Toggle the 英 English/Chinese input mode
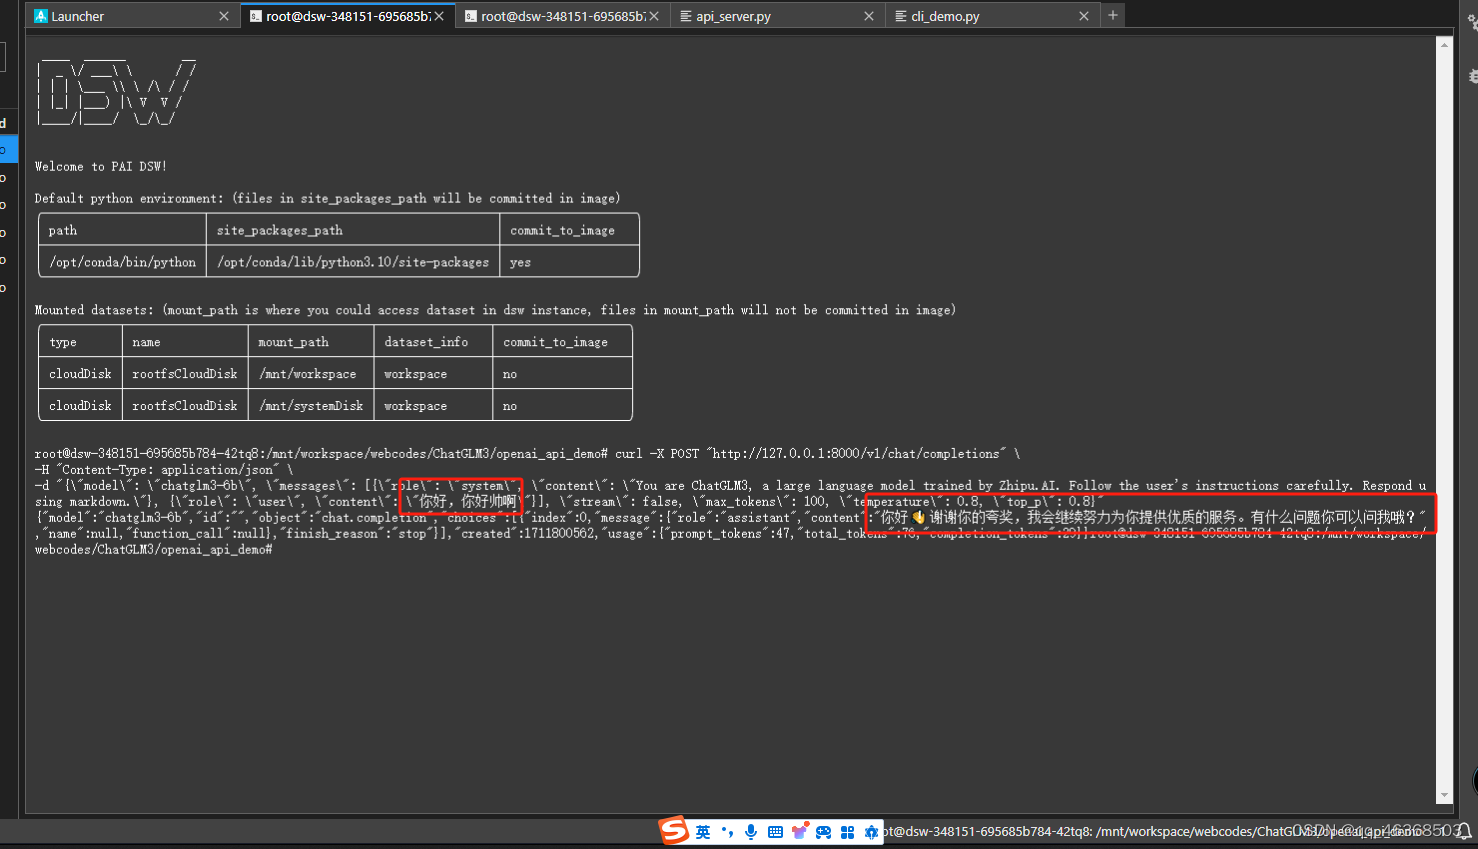Viewport: 1478px width, 849px height. tap(703, 832)
